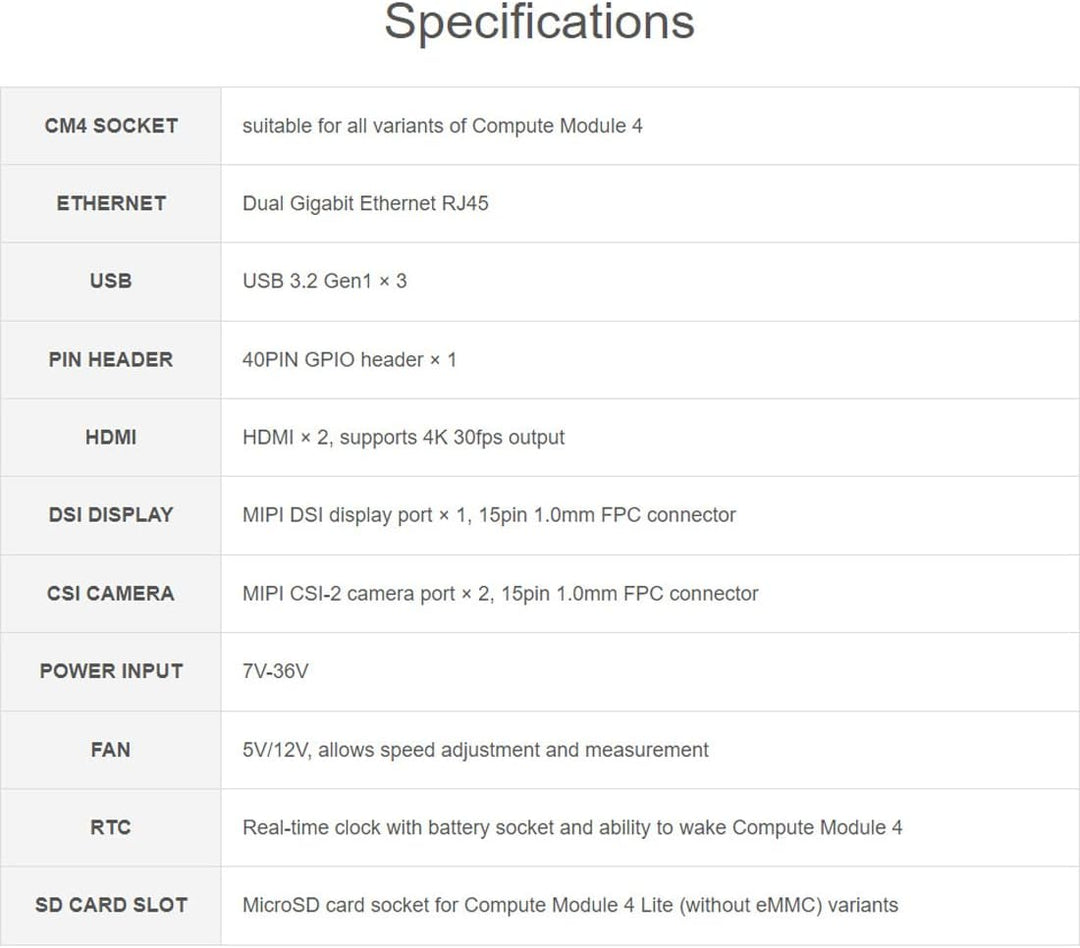This screenshot has height=948, width=1080.
Task: Click the USB 3.2 Gen1 × 3 value
Action: 324,281
